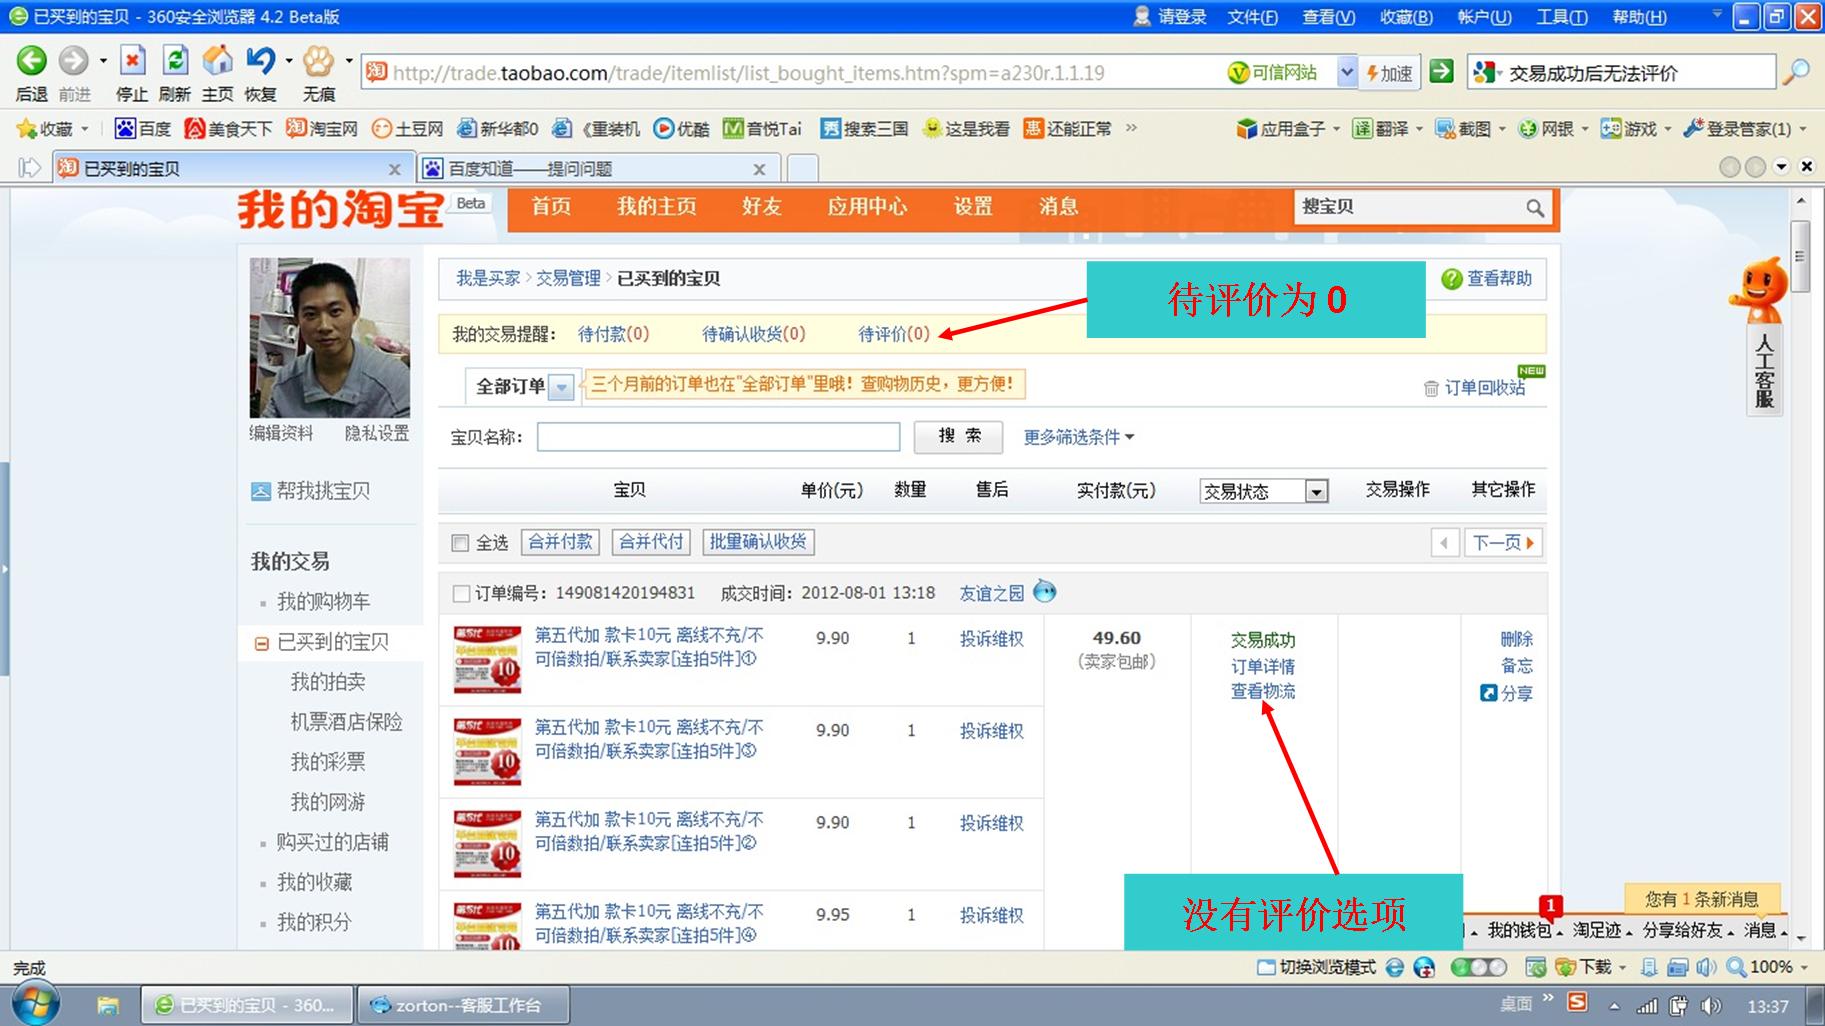
Task: Click the Refresh page icon
Action: [175, 61]
